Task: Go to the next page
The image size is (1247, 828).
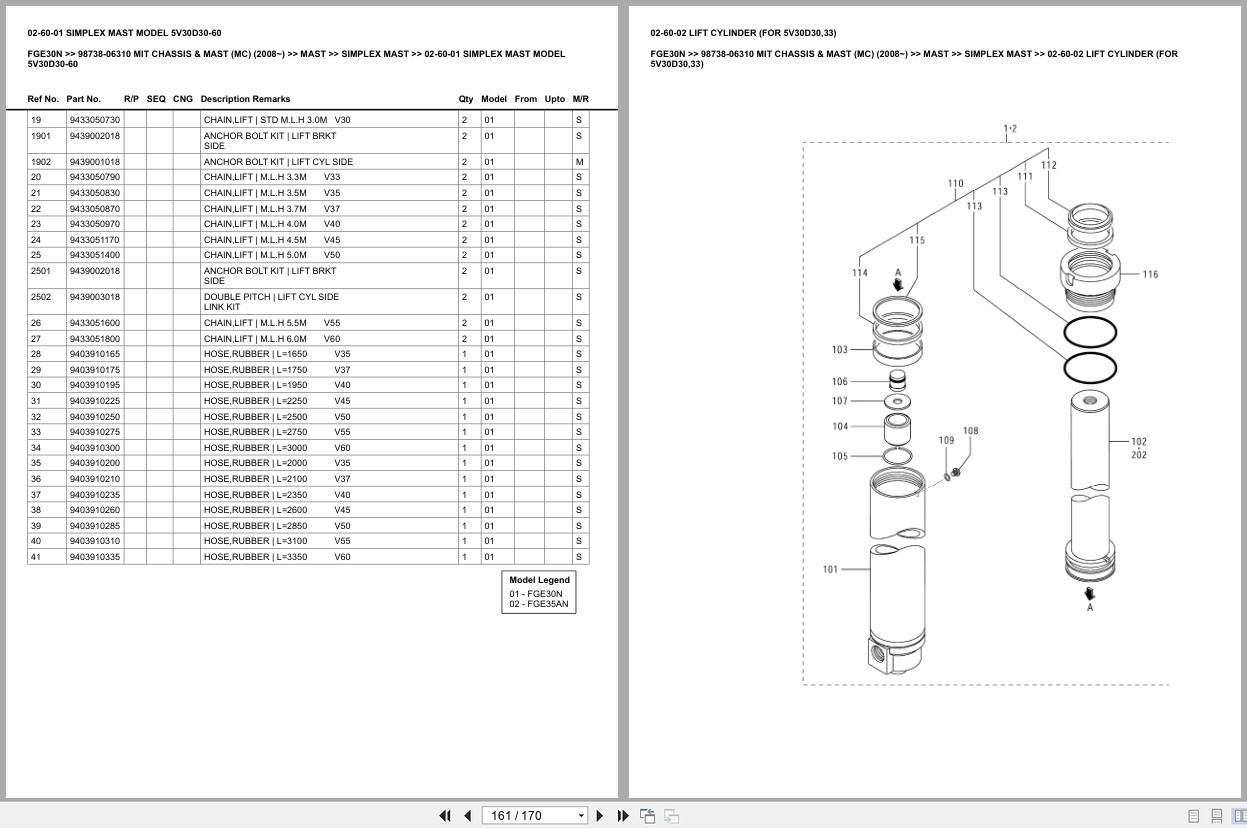Action: (600, 815)
